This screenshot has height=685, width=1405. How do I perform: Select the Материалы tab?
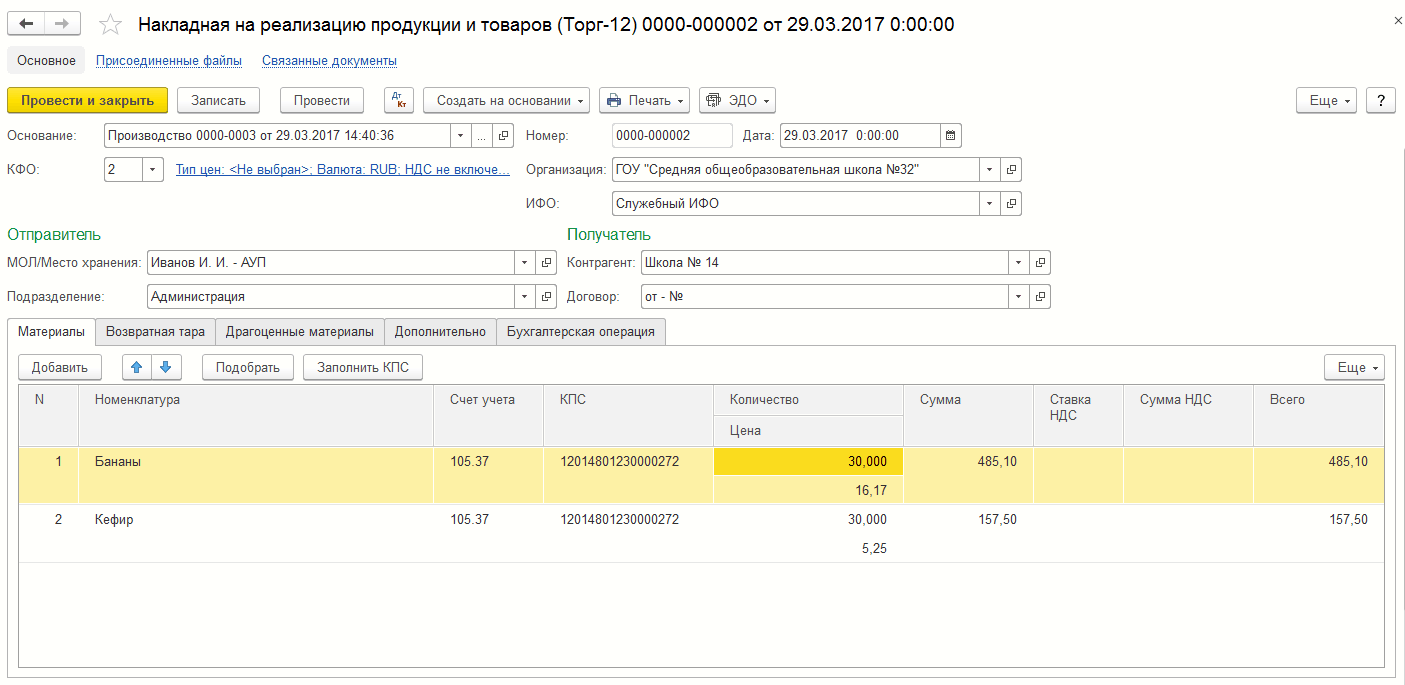pyautogui.click(x=51, y=331)
